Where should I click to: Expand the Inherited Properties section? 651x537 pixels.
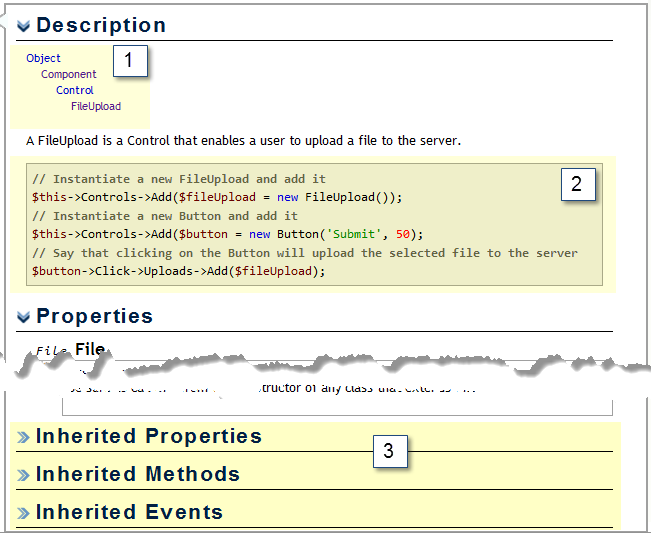pos(23,437)
